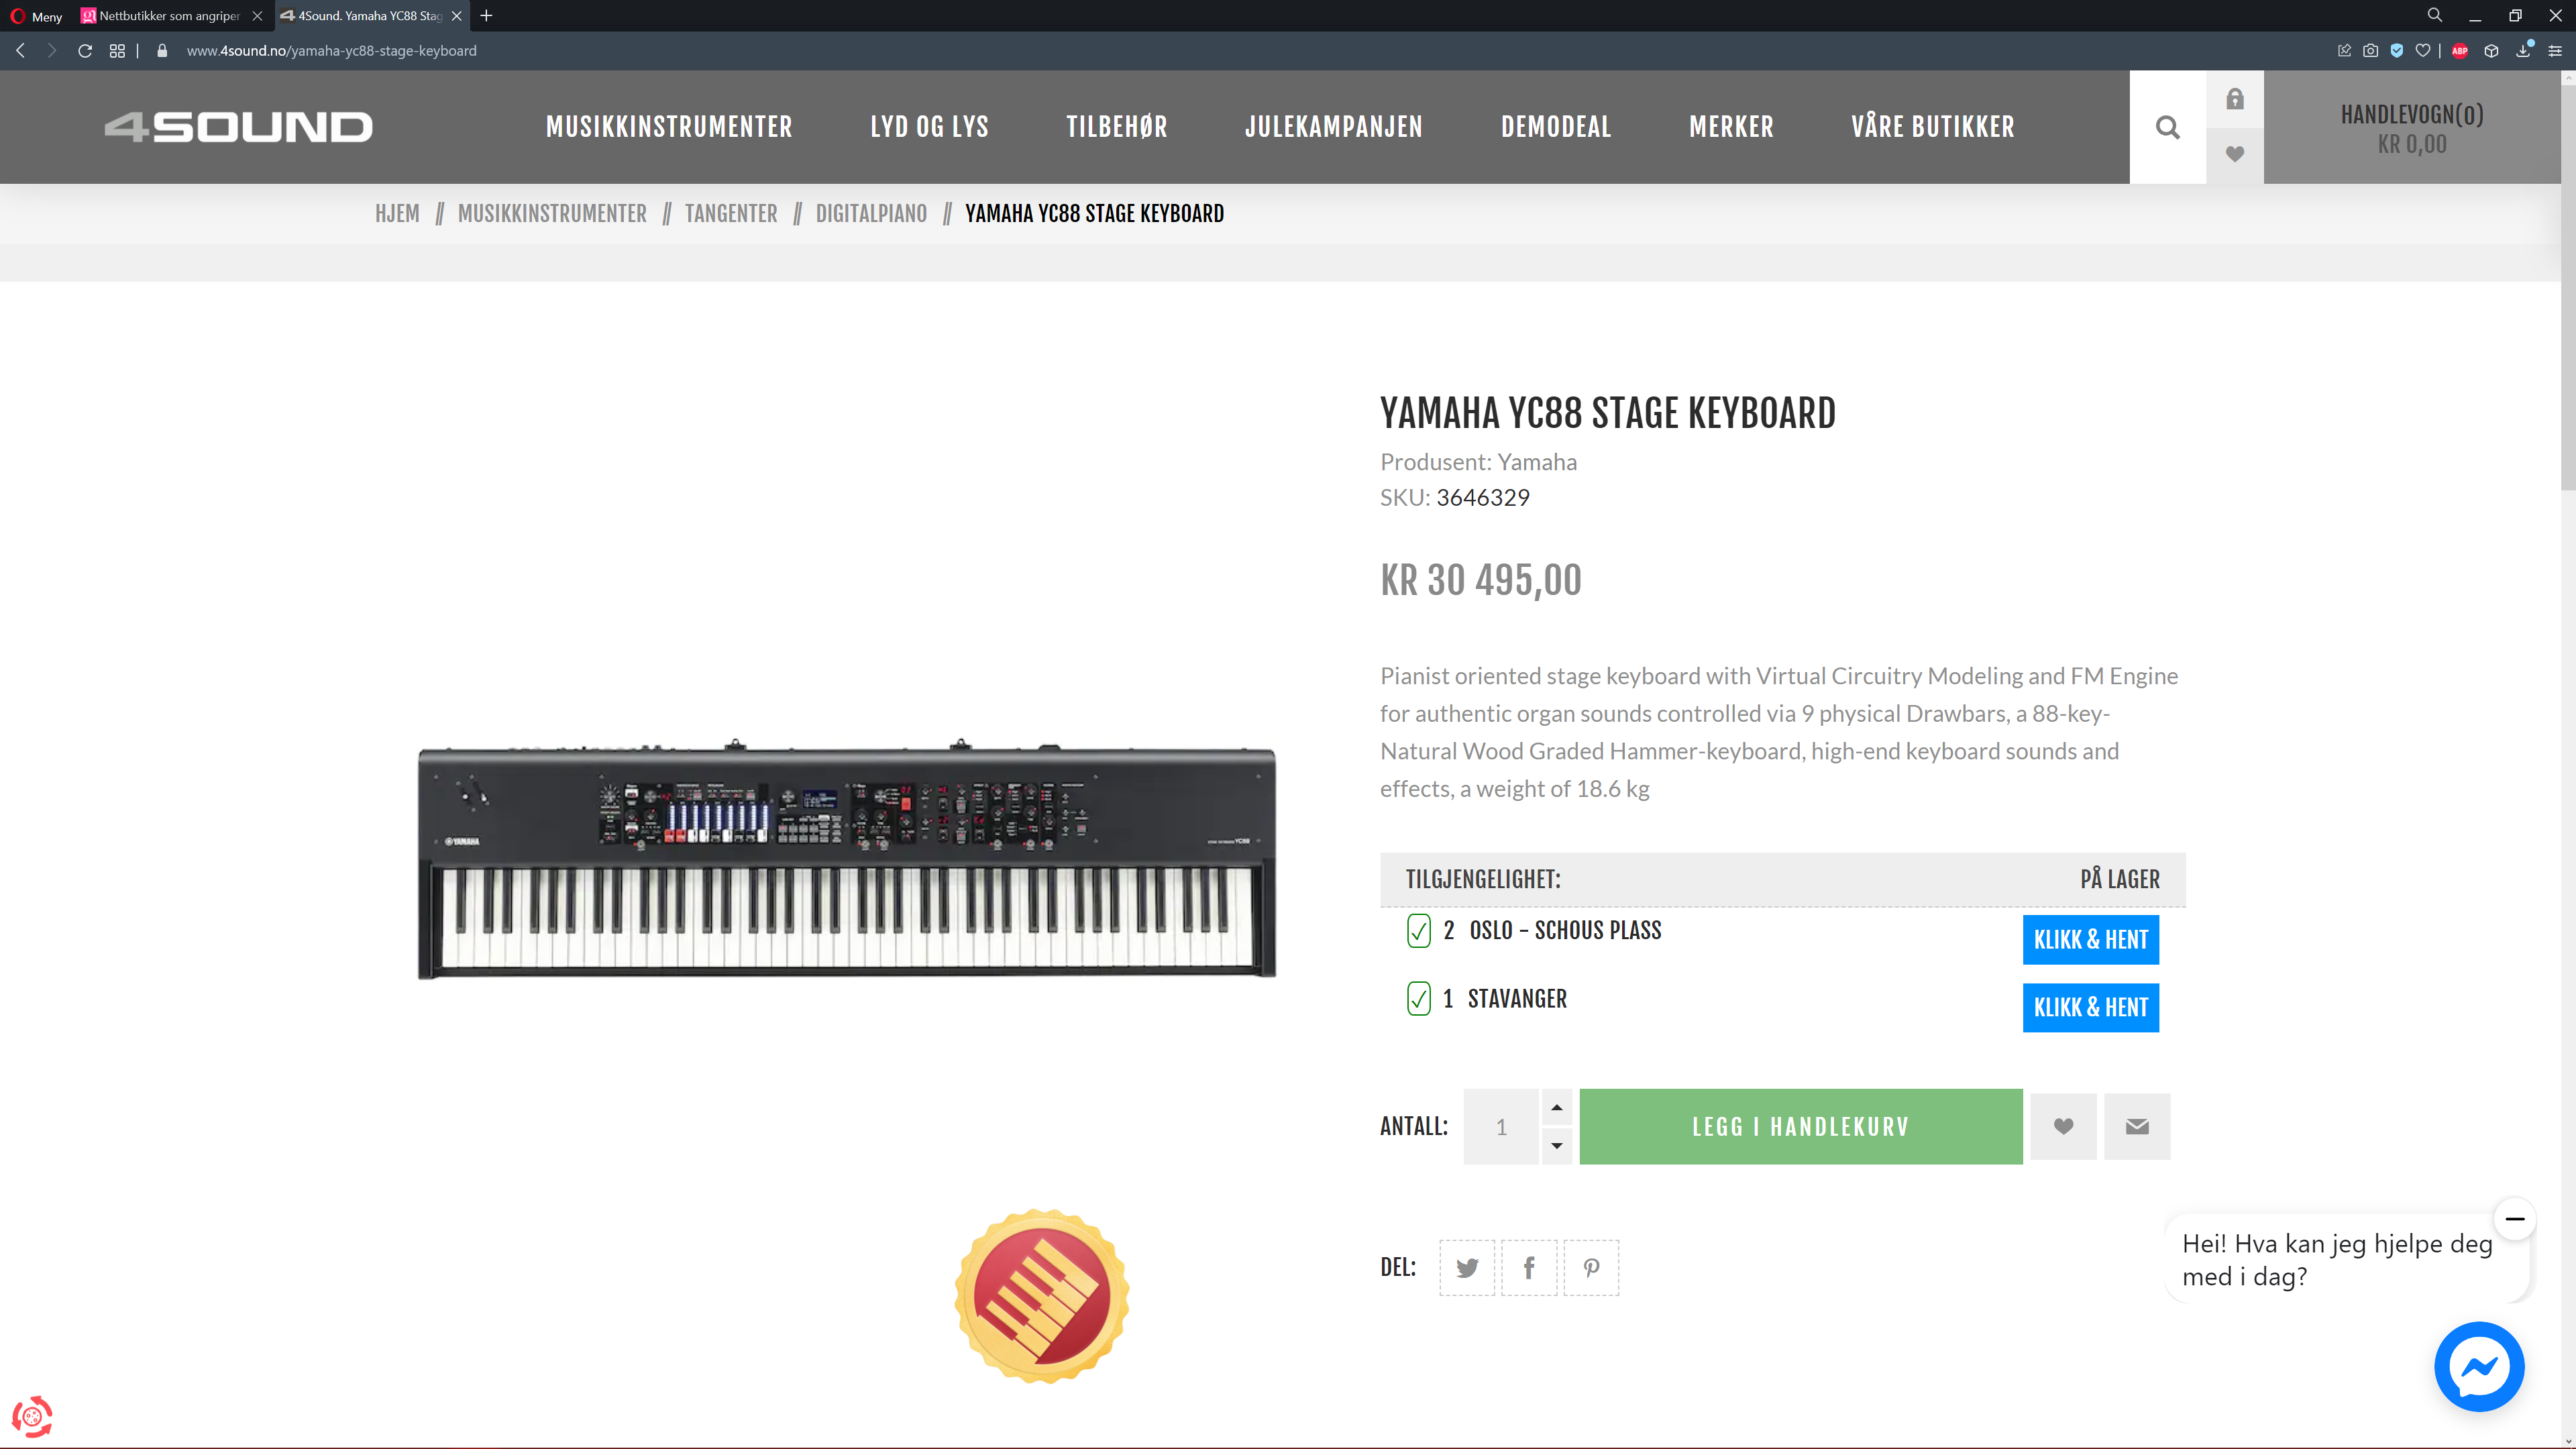The image size is (2576, 1449).
Task: Decrease quantity with the down arrow
Action: click(1556, 1146)
